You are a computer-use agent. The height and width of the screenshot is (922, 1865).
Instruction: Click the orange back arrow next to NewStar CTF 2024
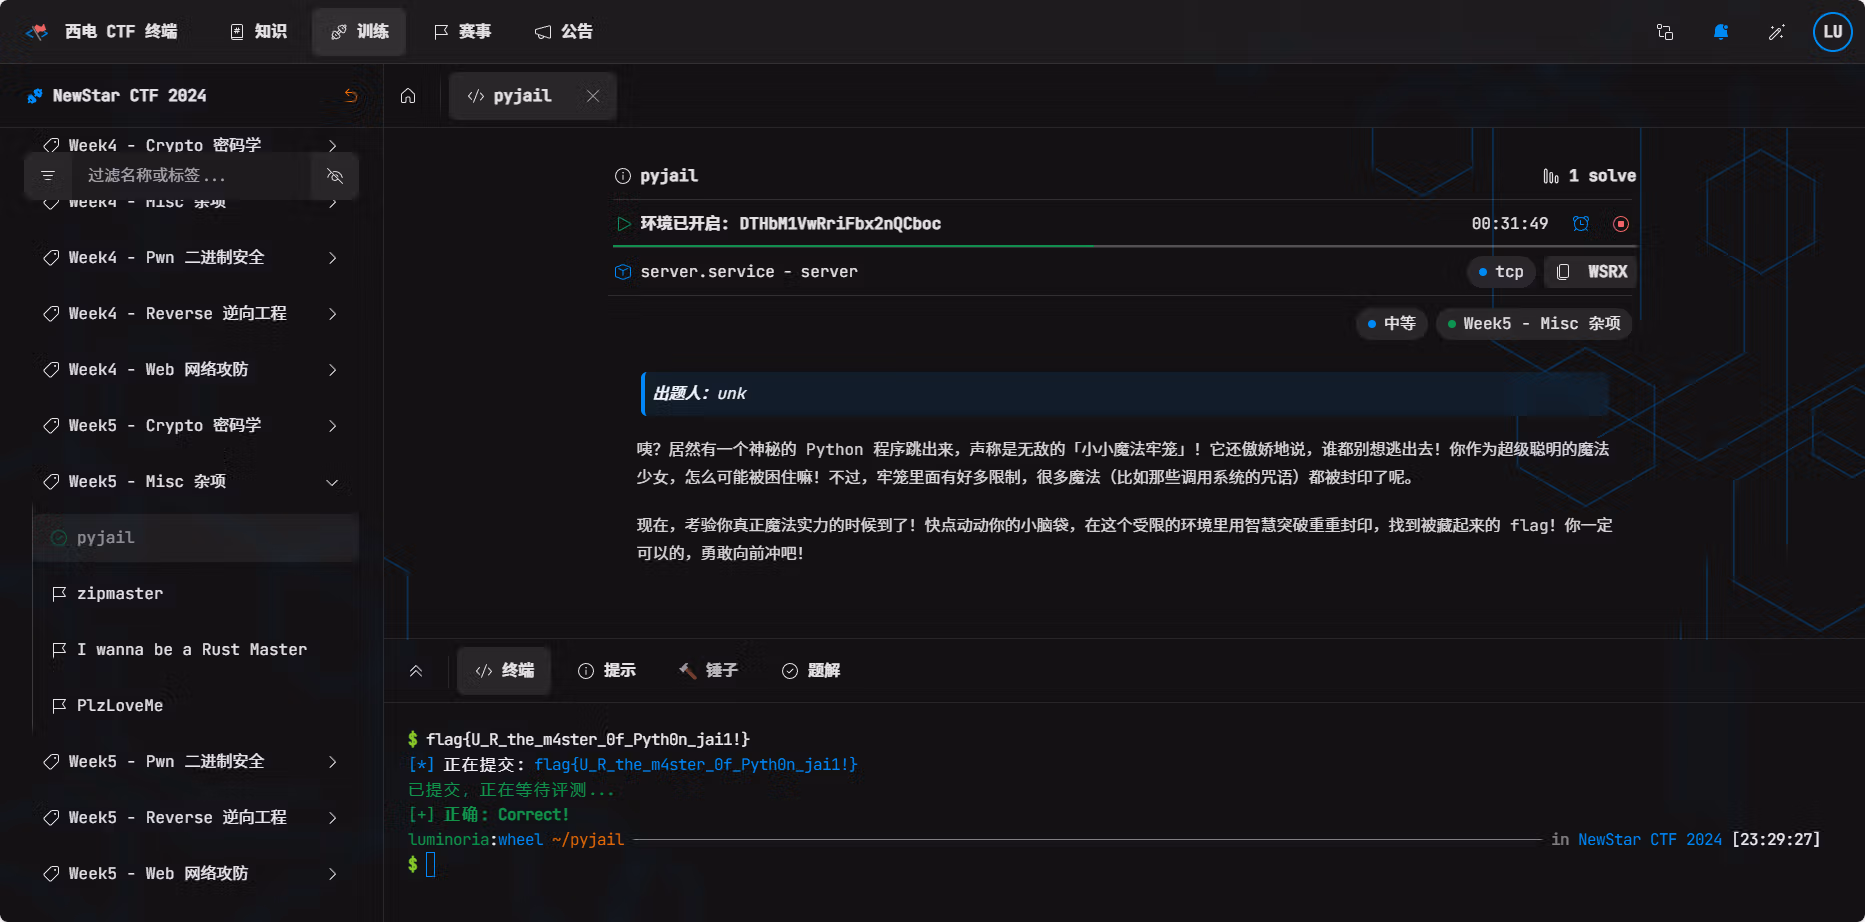pyautogui.click(x=351, y=96)
